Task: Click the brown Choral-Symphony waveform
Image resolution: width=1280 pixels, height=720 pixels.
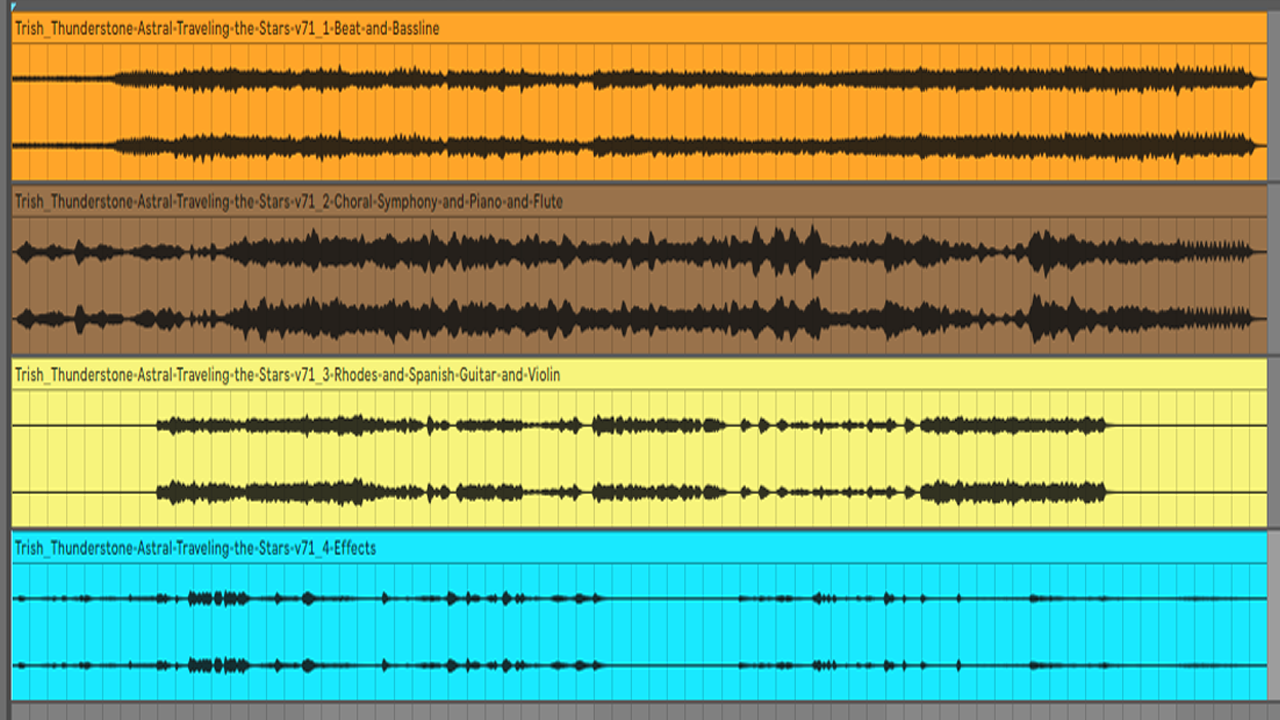Action: coord(640,285)
